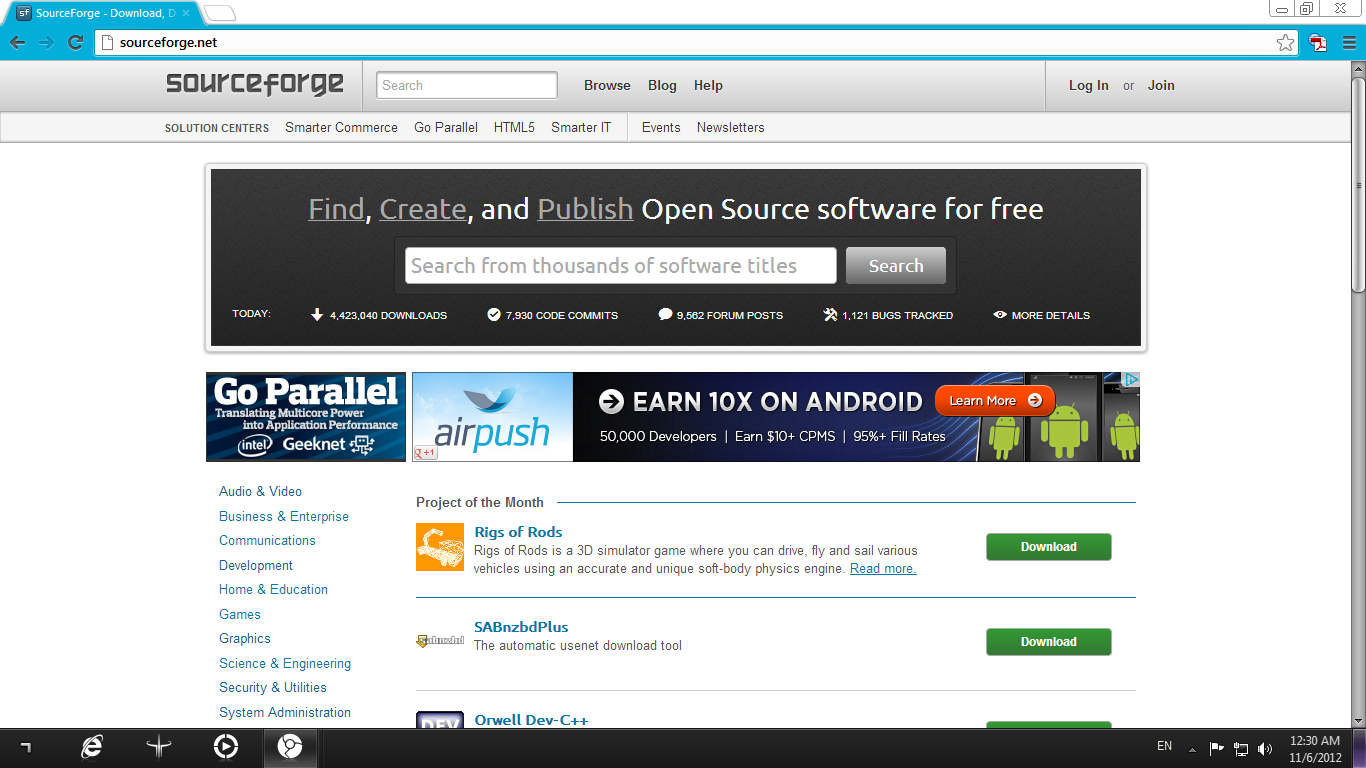Click the Join link
This screenshot has width=1366, height=768.
point(1161,85)
